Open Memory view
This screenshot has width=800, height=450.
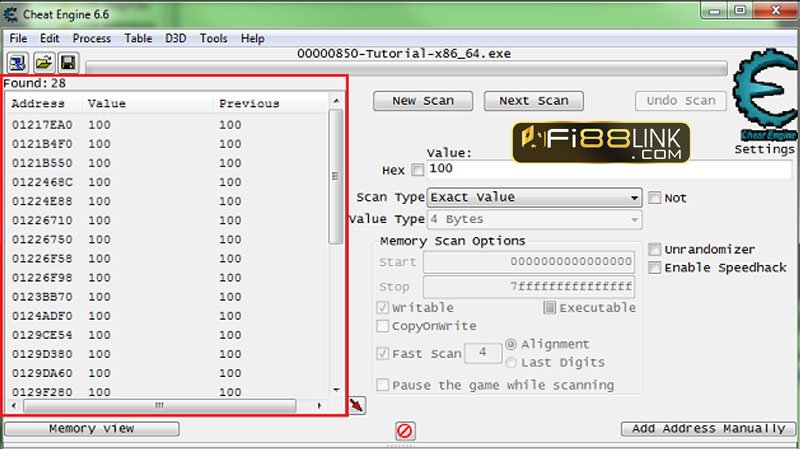pos(92,429)
